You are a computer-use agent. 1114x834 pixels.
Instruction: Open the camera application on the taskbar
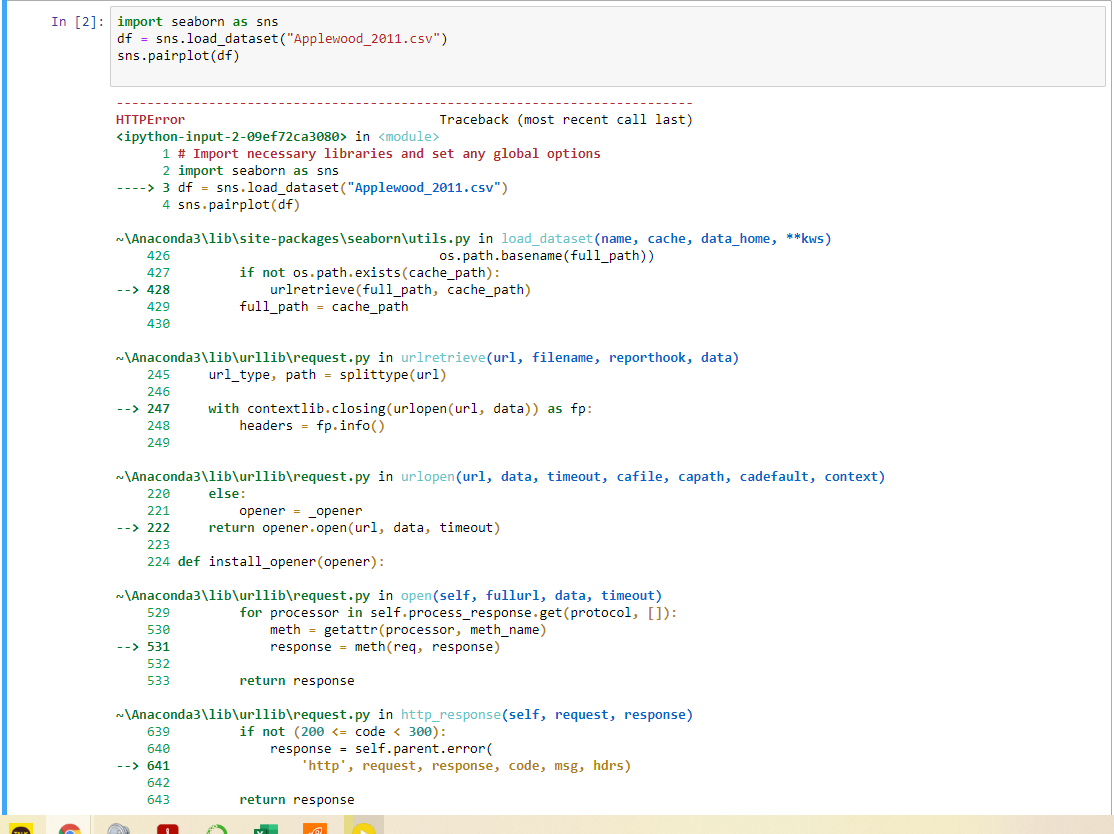coord(119,828)
